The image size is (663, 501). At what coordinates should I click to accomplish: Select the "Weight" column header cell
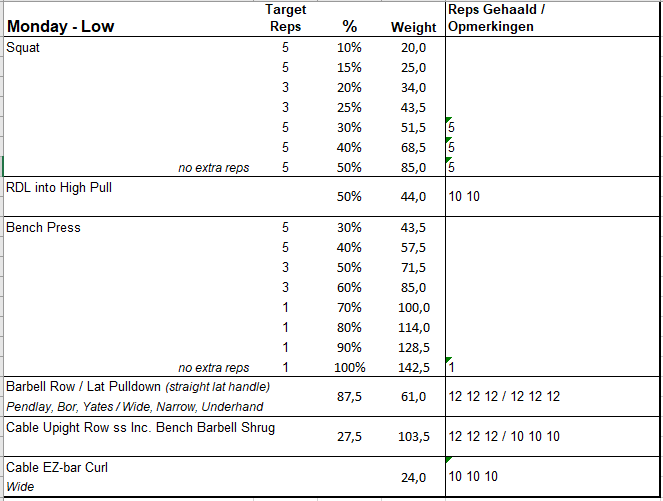coord(413,27)
